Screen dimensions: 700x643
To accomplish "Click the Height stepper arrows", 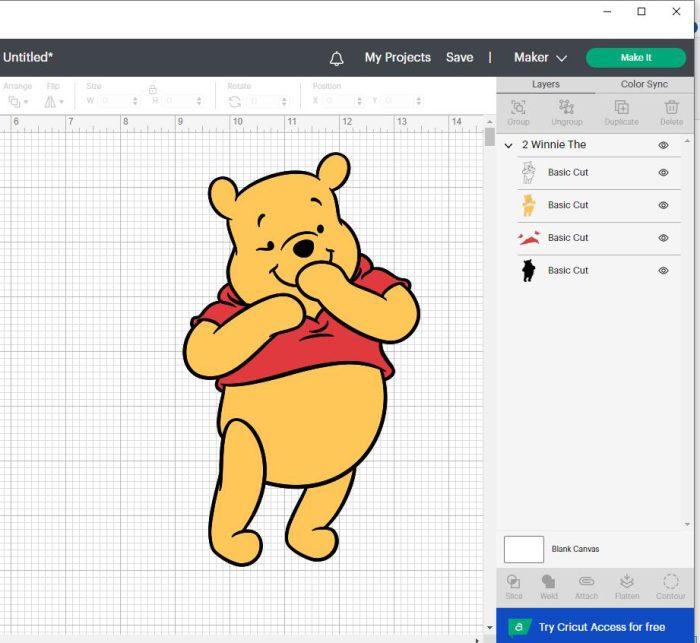I will [x=199, y=101].
